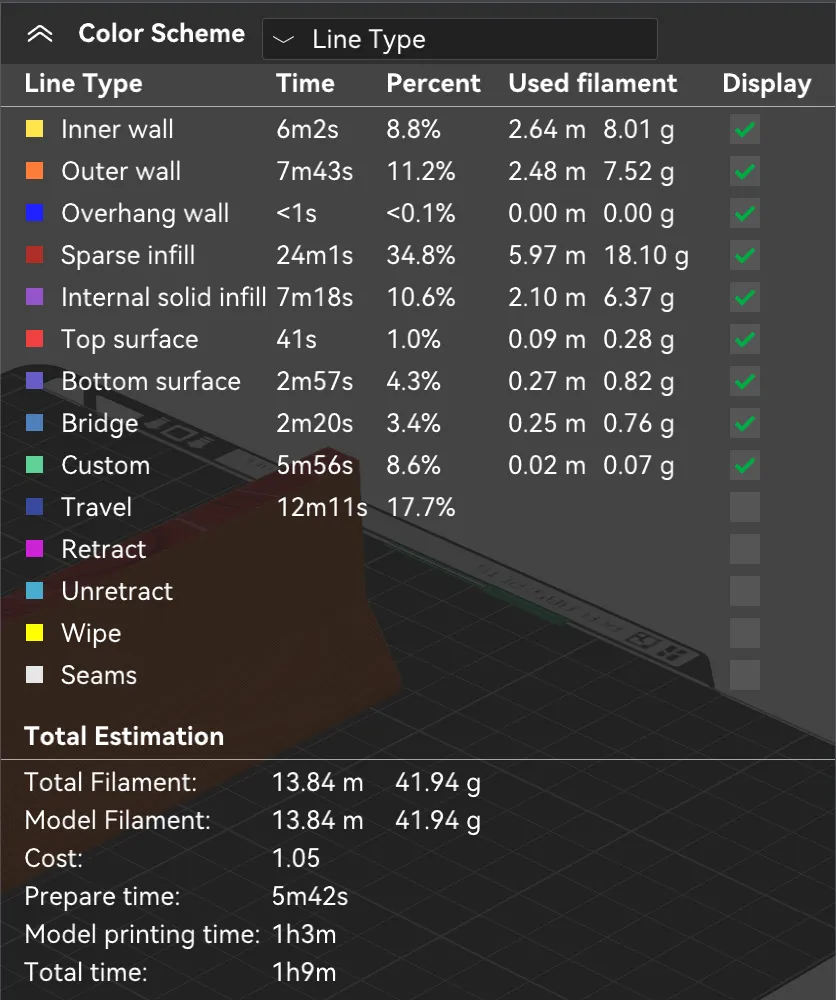Screen dimensions: 836x1000
Task: Click the Used filament column header
Action: [592, 83]
